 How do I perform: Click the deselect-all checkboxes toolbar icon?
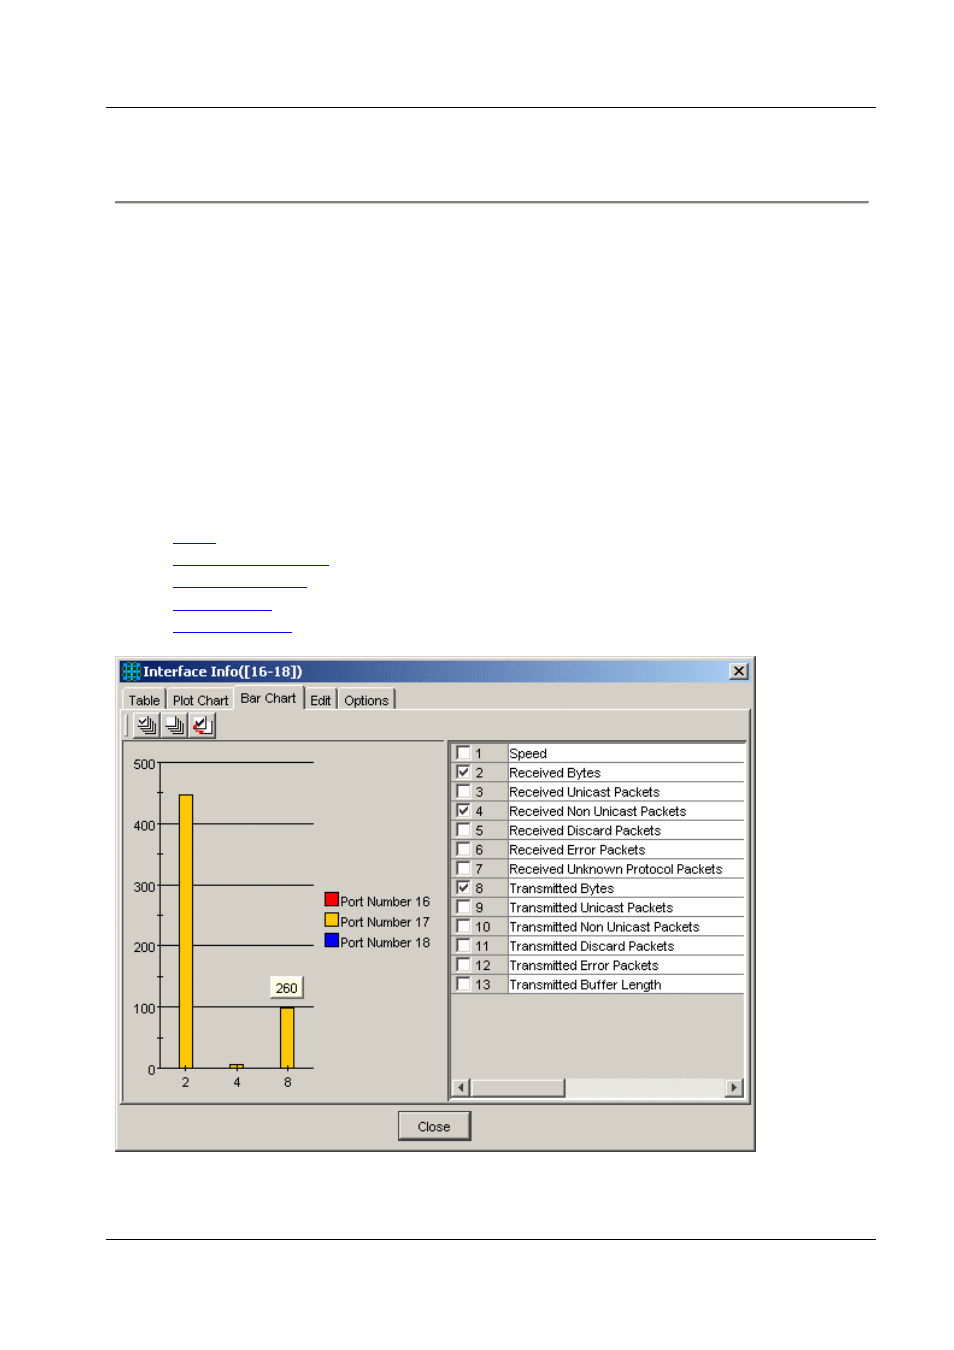coord(175,725)
